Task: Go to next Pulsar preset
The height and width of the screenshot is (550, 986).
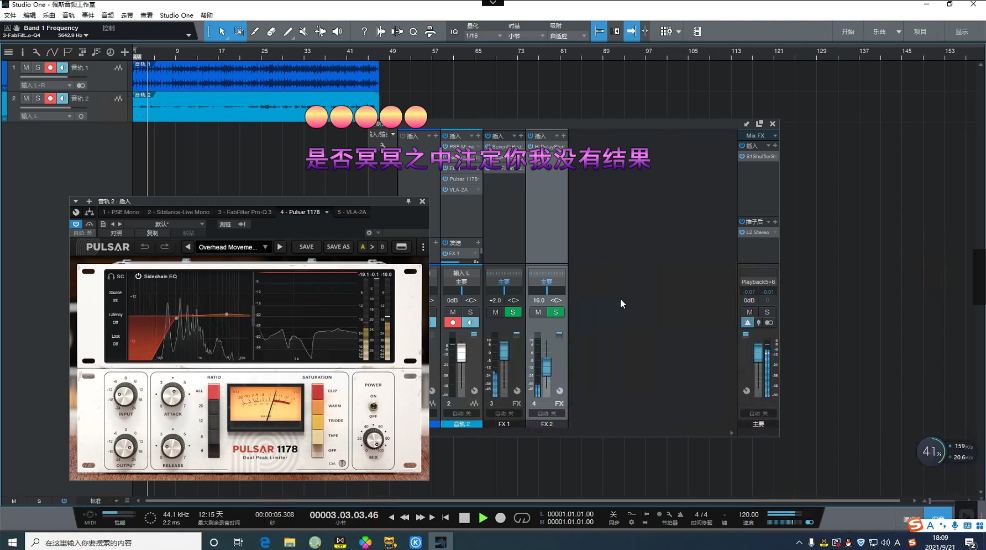Action: [280, 247]
